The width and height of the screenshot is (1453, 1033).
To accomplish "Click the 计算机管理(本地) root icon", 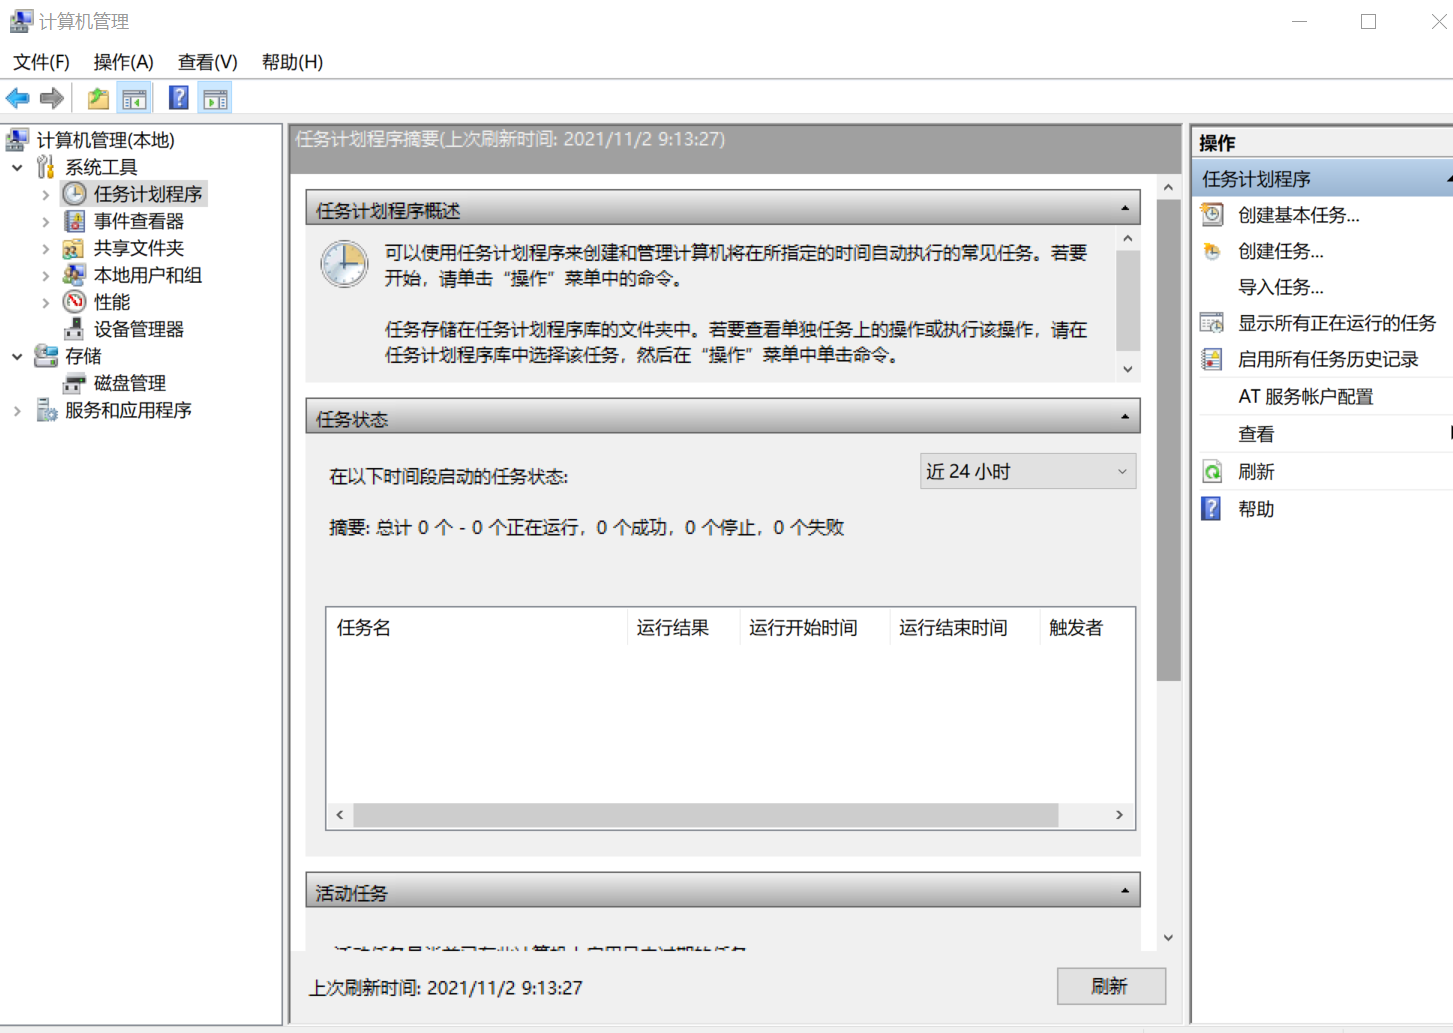I will [18, 140].
